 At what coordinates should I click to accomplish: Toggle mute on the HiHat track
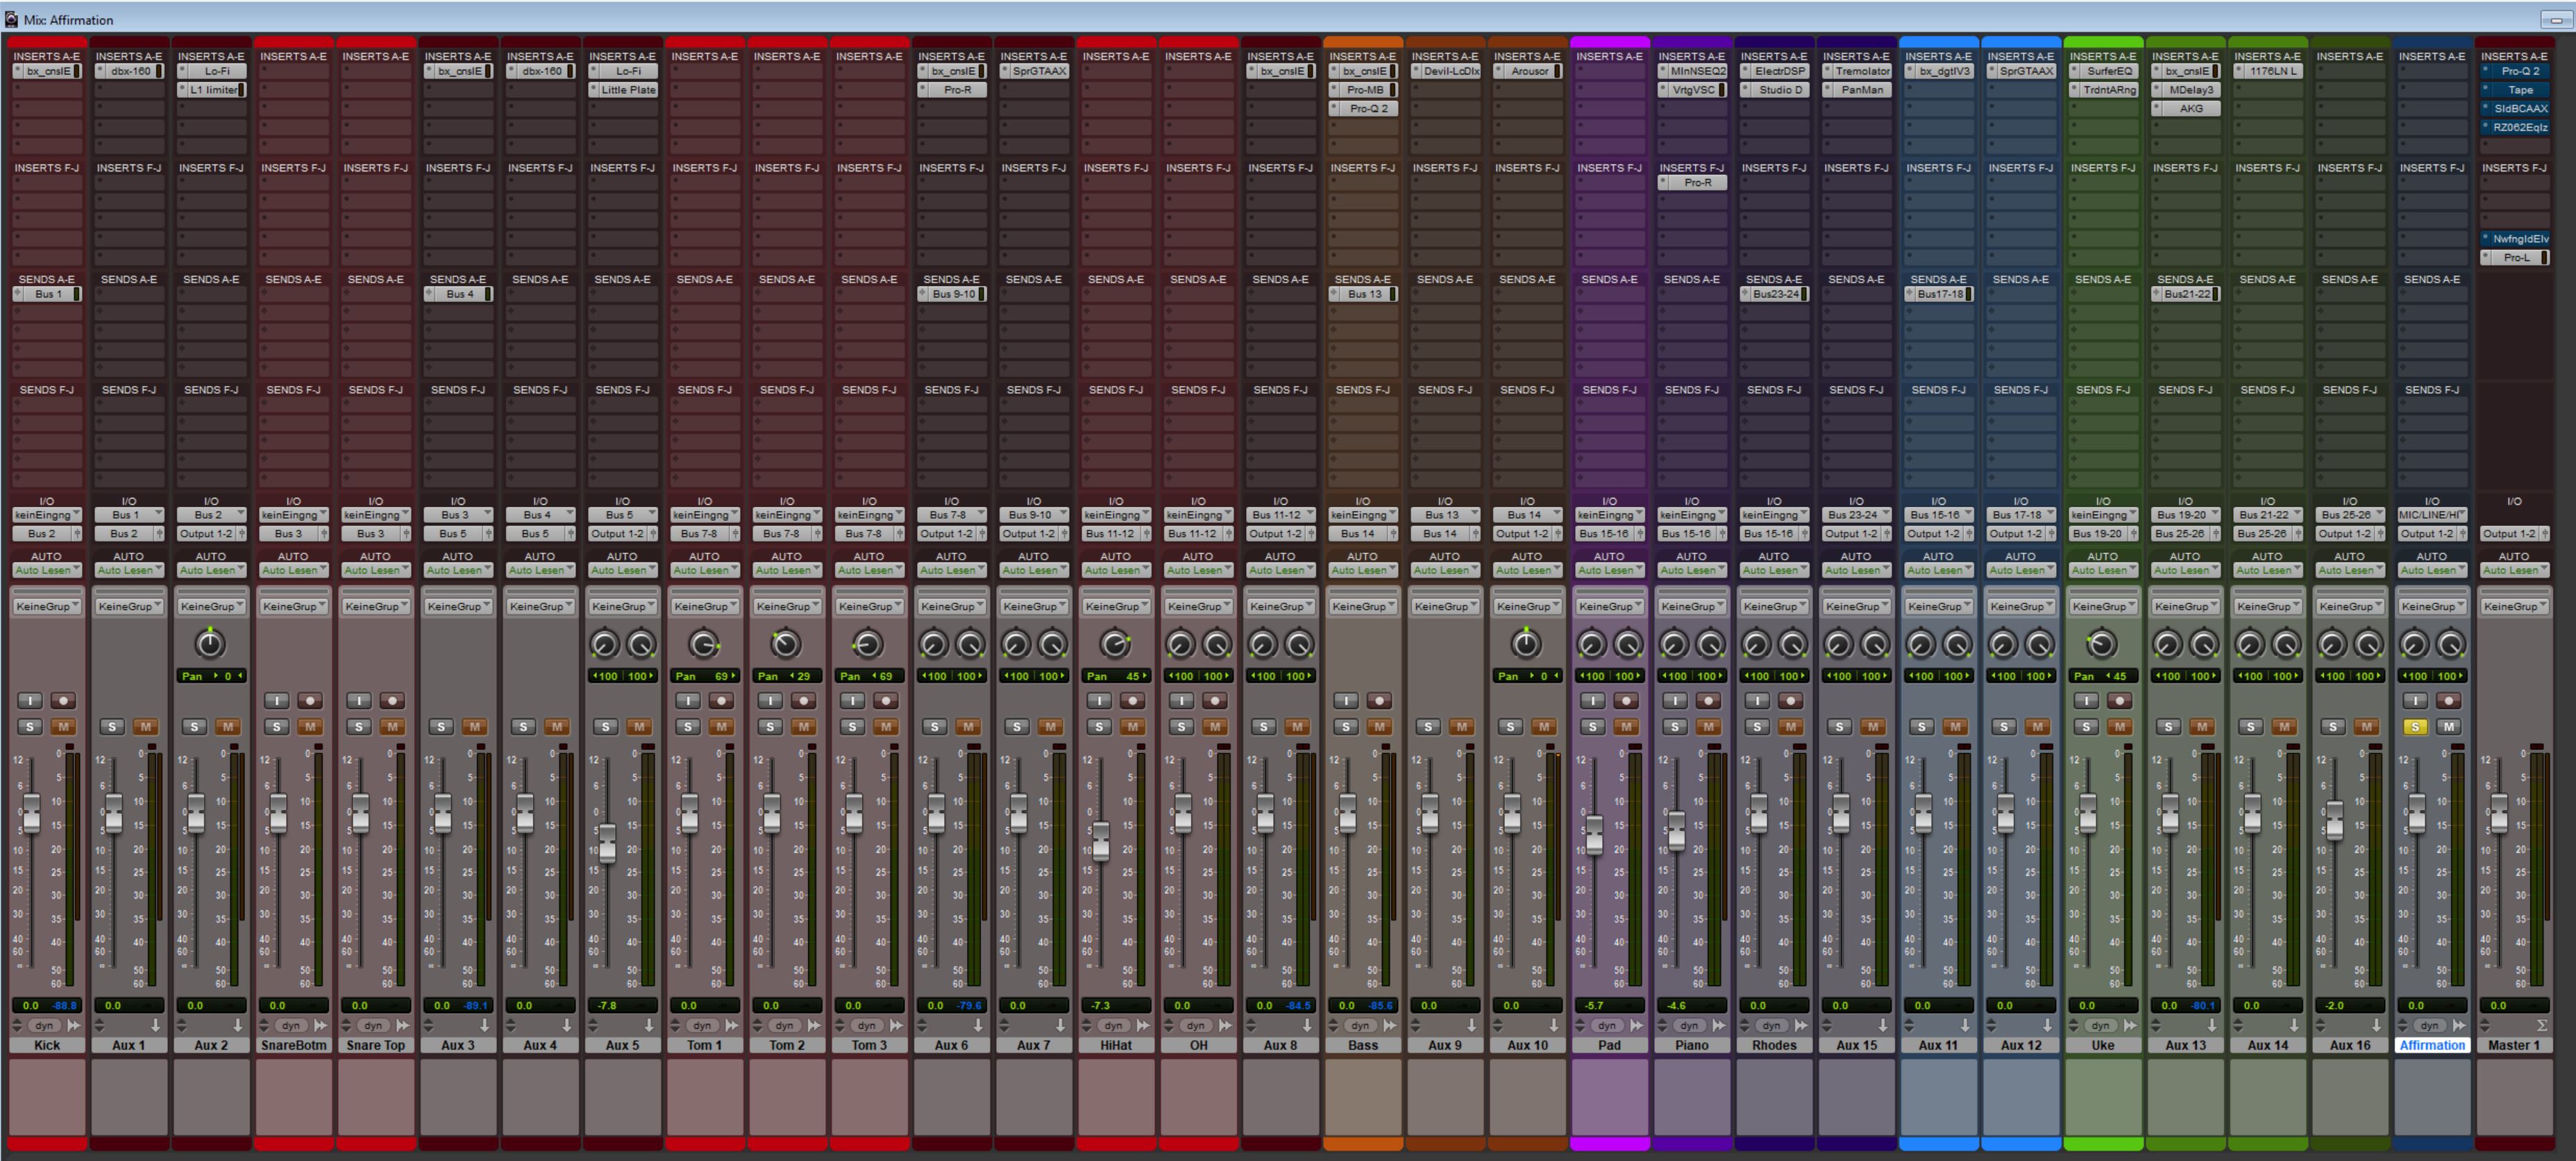(1132, 727)
